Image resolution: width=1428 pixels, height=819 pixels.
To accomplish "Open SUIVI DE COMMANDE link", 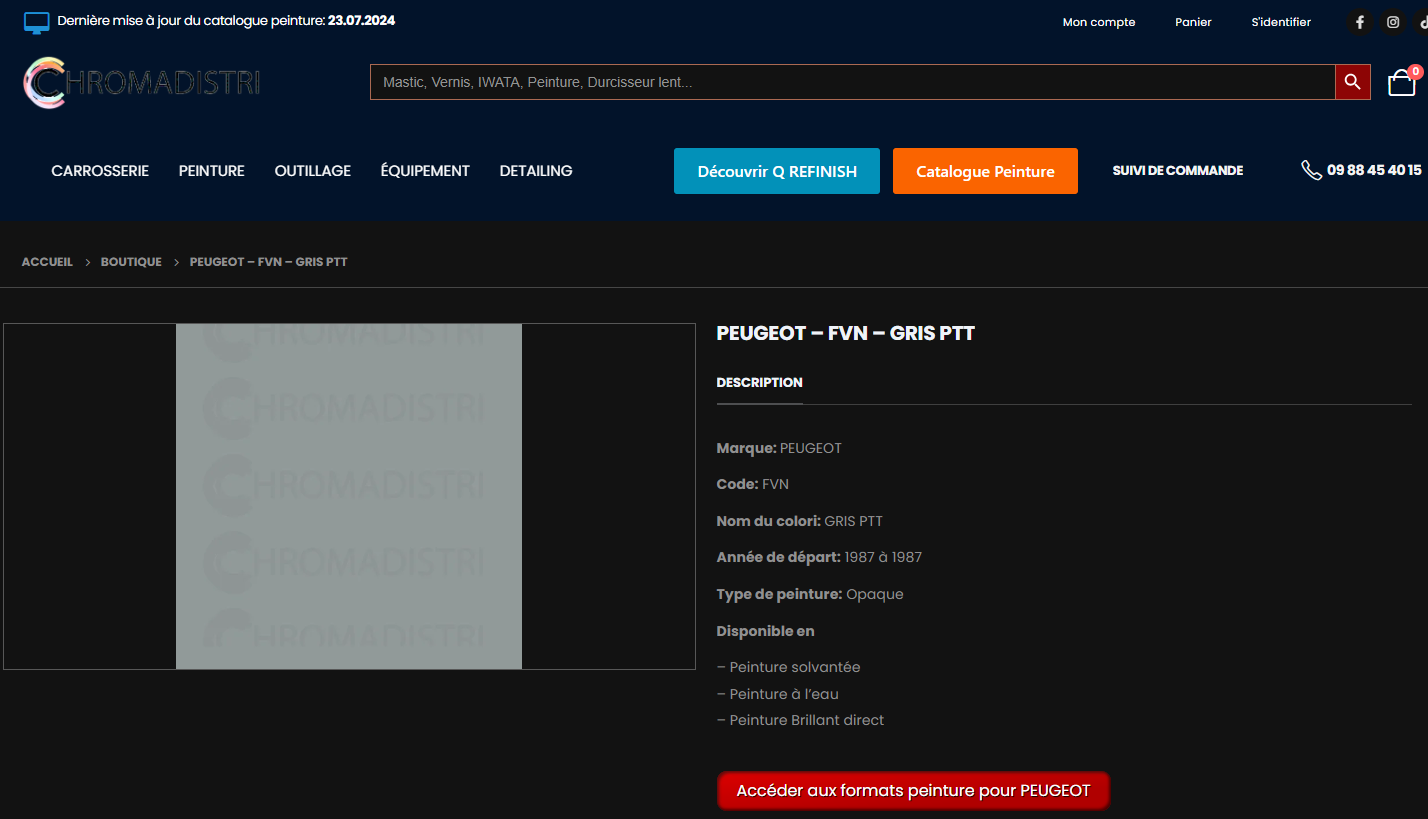I will (x=1178, y=171).
